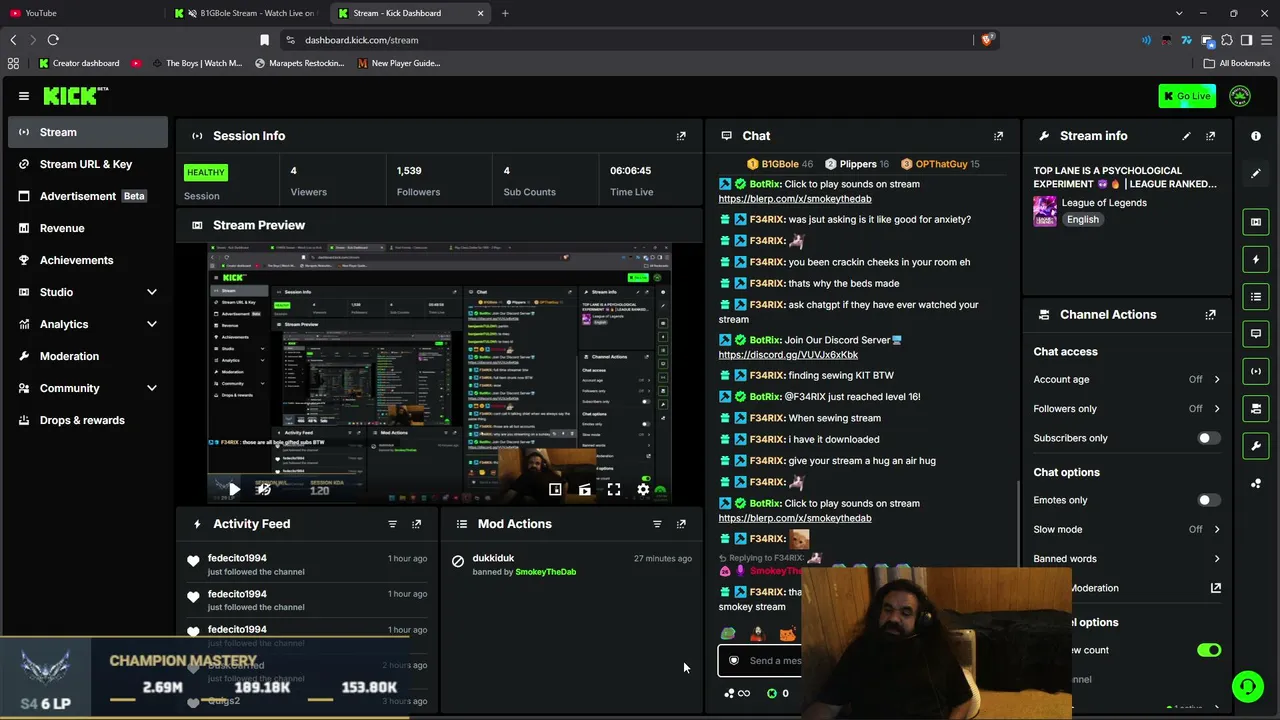Image resolution: width=1280 pixels, height=720 pixels.
Task: Click the English language tag
Action: (1082, 220)
